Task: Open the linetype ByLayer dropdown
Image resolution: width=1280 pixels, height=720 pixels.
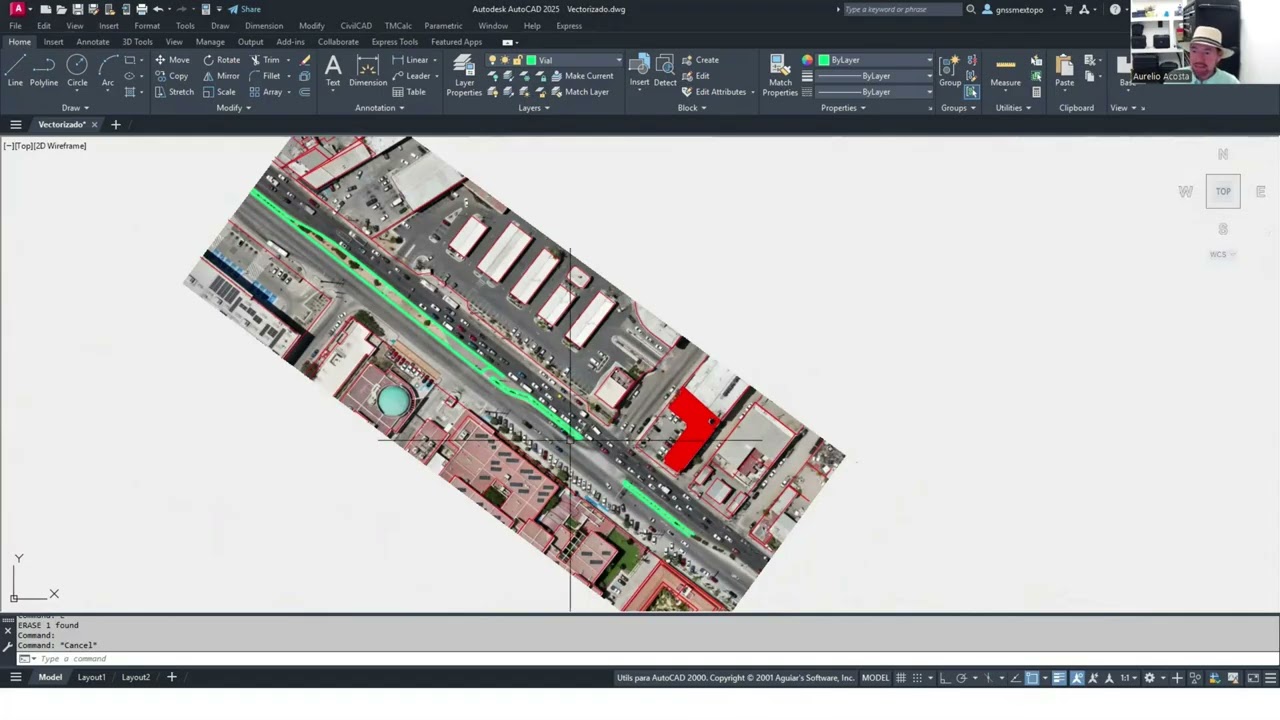Action: pyautogui.click(x=929, y=92)
